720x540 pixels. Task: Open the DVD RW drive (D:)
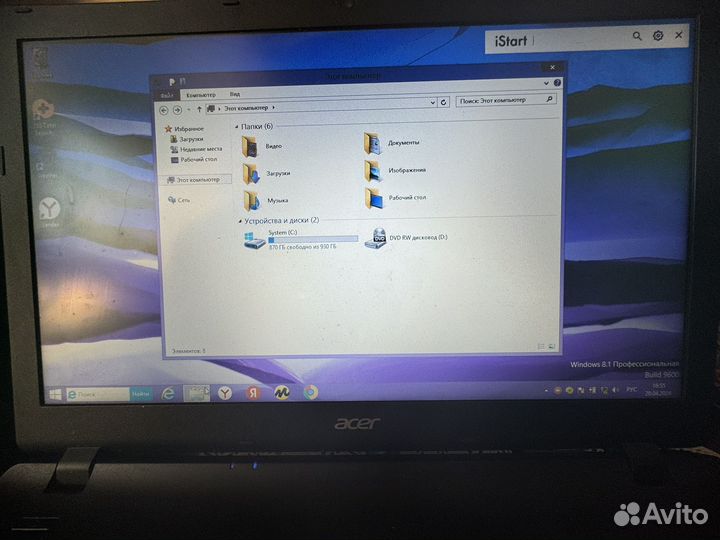(x=376, y=238)
